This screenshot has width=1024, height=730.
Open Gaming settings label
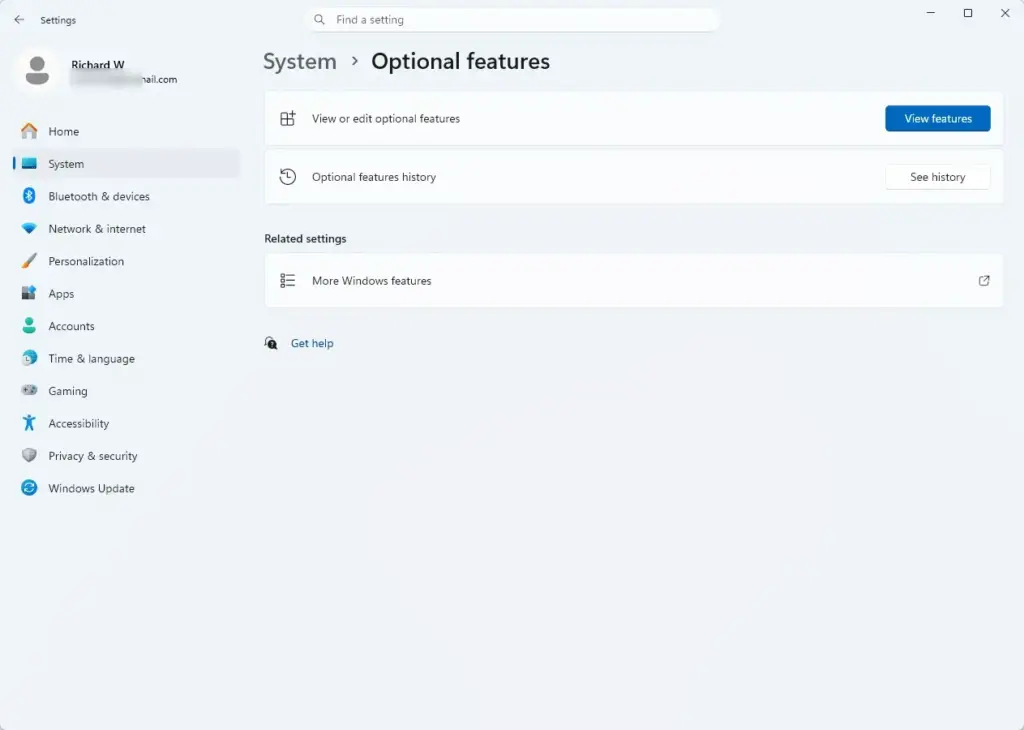(x=68, y=391)
